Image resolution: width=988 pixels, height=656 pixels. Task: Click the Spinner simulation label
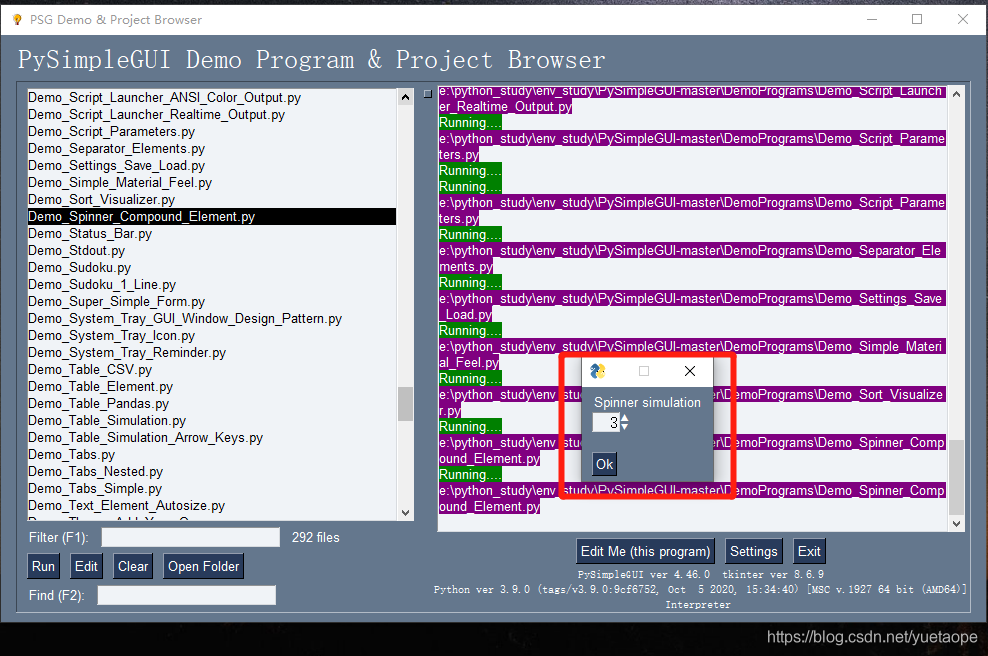click(x=647, y=403)
